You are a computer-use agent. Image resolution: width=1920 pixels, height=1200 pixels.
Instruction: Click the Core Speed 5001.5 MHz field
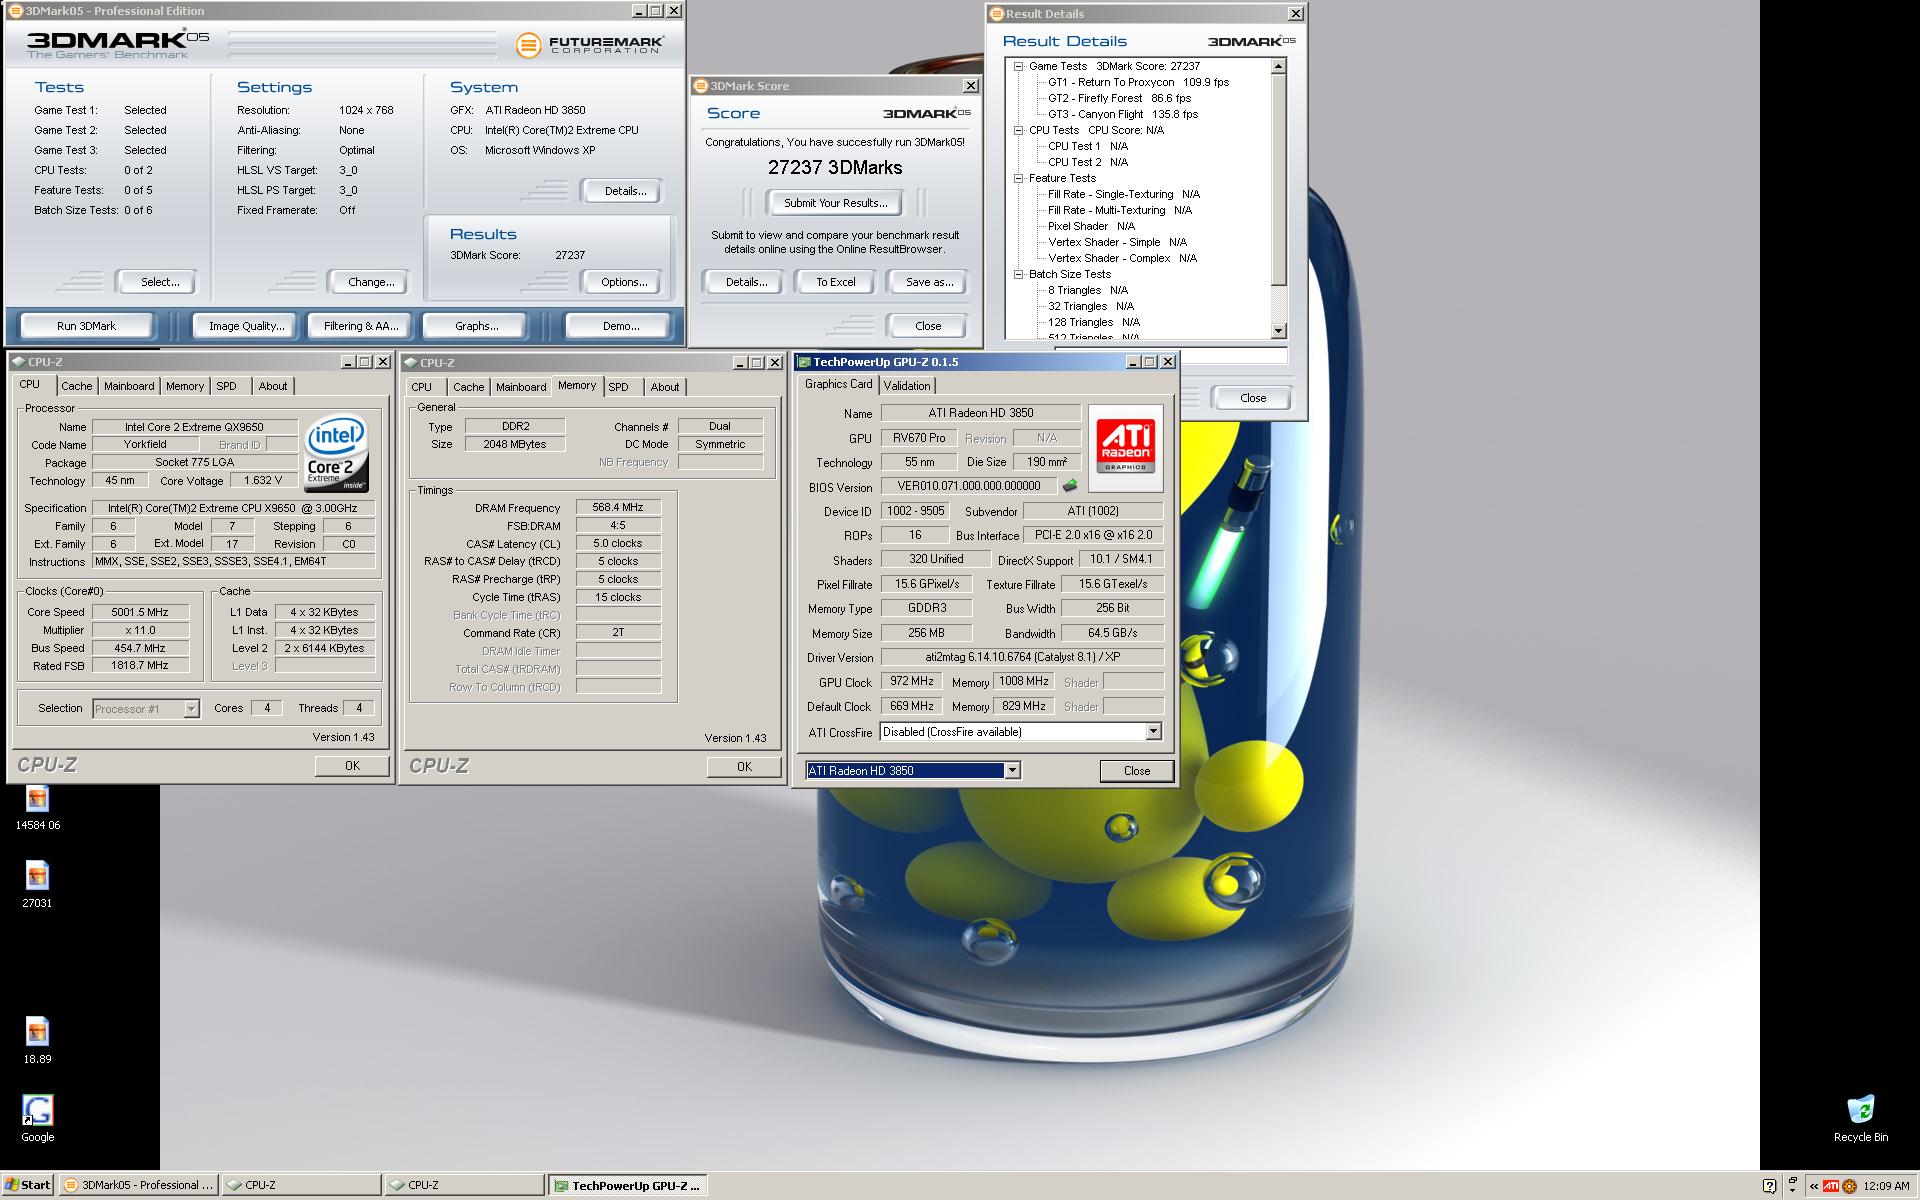(140, 612)
